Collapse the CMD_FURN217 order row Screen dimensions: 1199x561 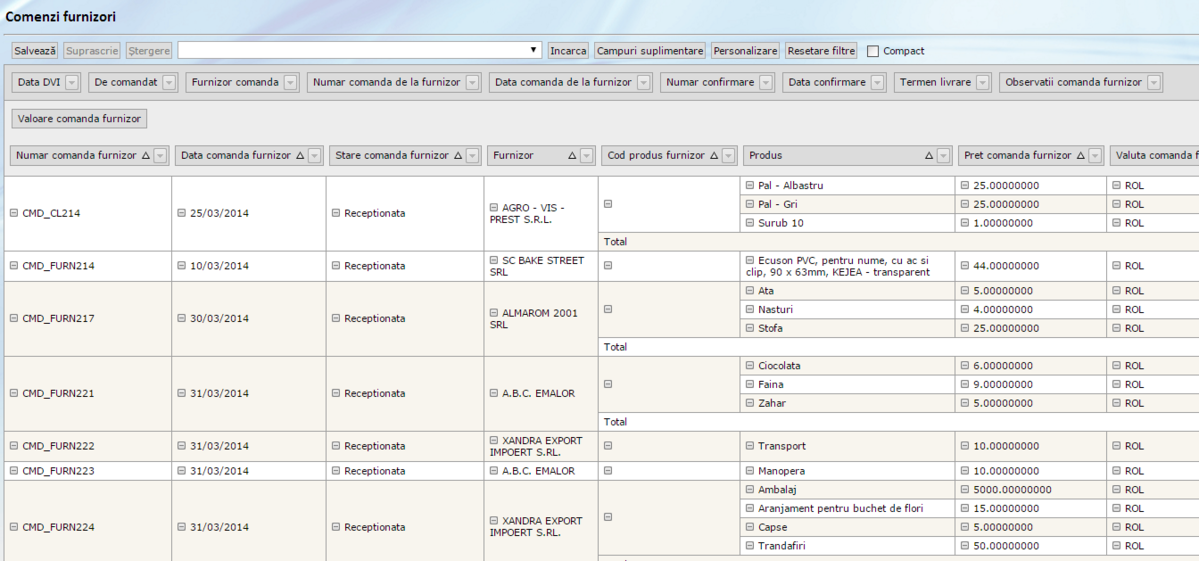(x=14, y=318)
